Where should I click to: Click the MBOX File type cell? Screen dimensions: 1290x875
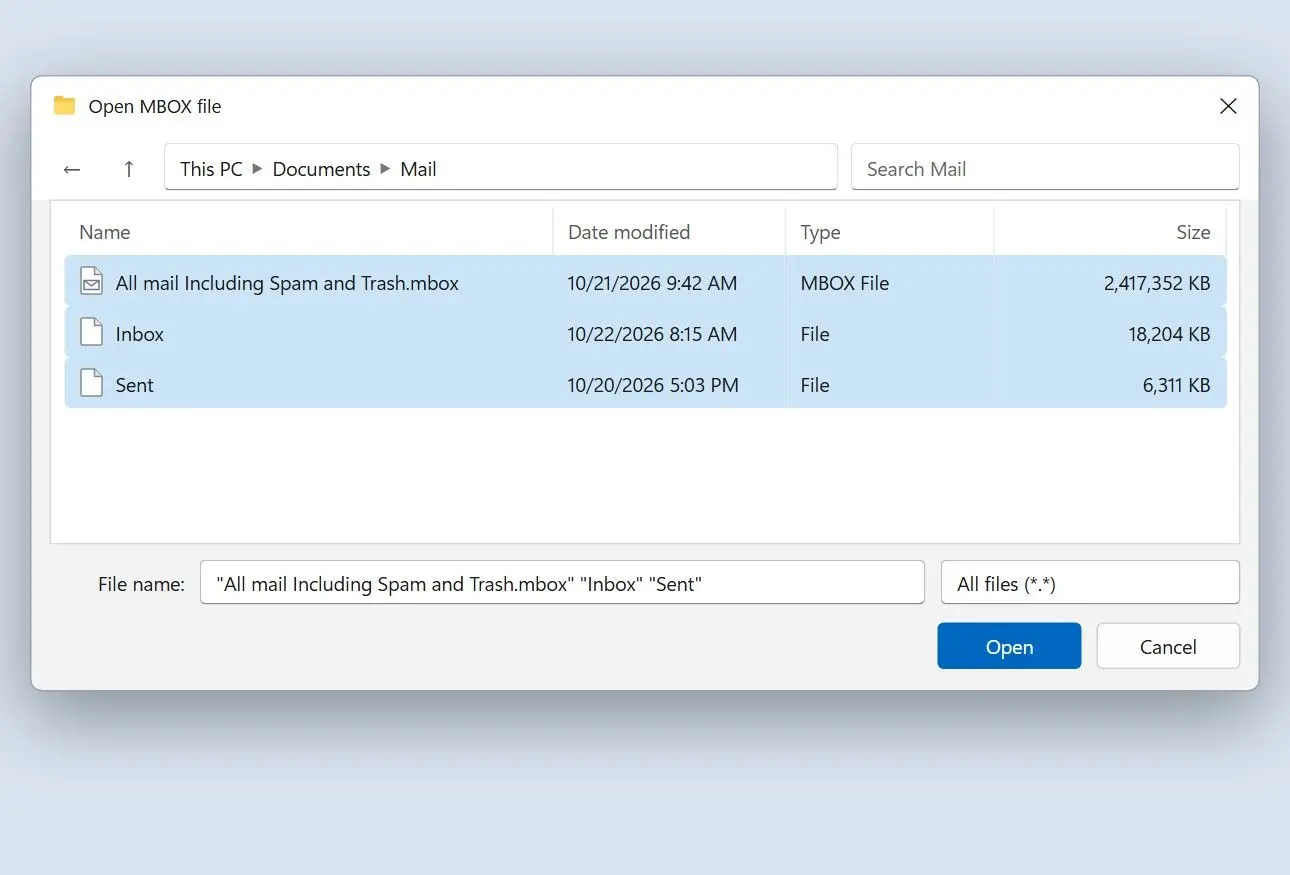(845, 283)
